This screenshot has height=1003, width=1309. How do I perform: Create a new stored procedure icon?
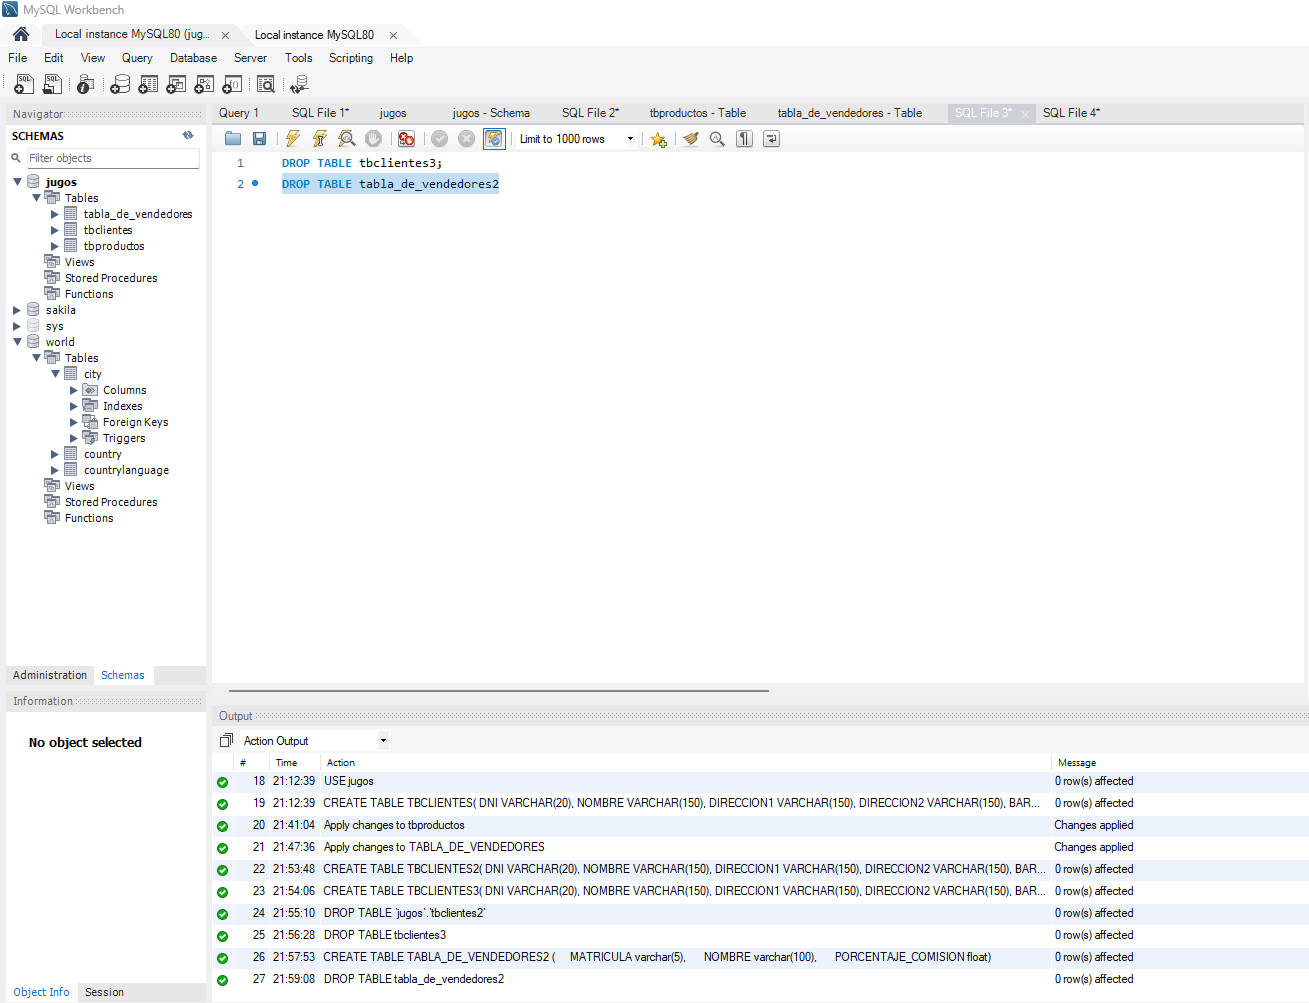click(204, 85)
